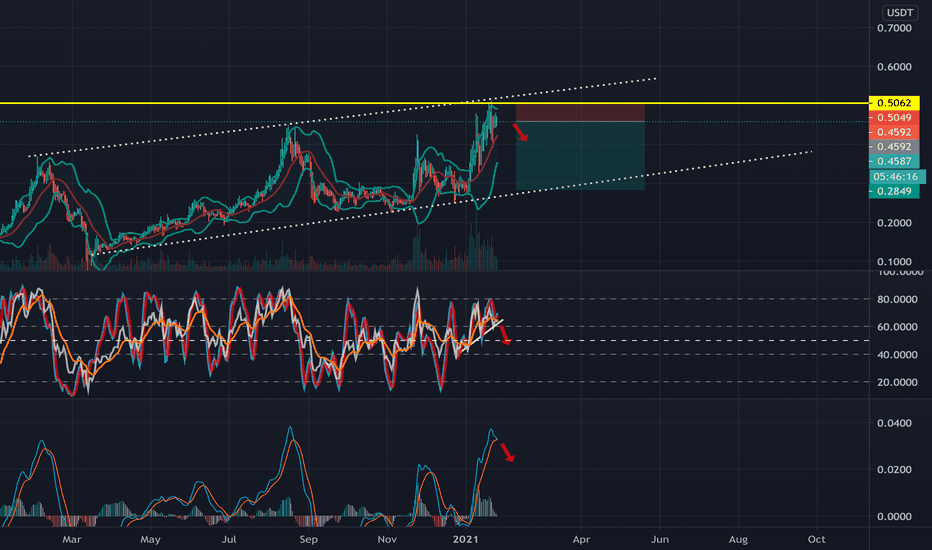The height and width of the screenshot is (550, 932).
Task: Click the 0.0400 MACD axis value
Action: pos(894,423)
